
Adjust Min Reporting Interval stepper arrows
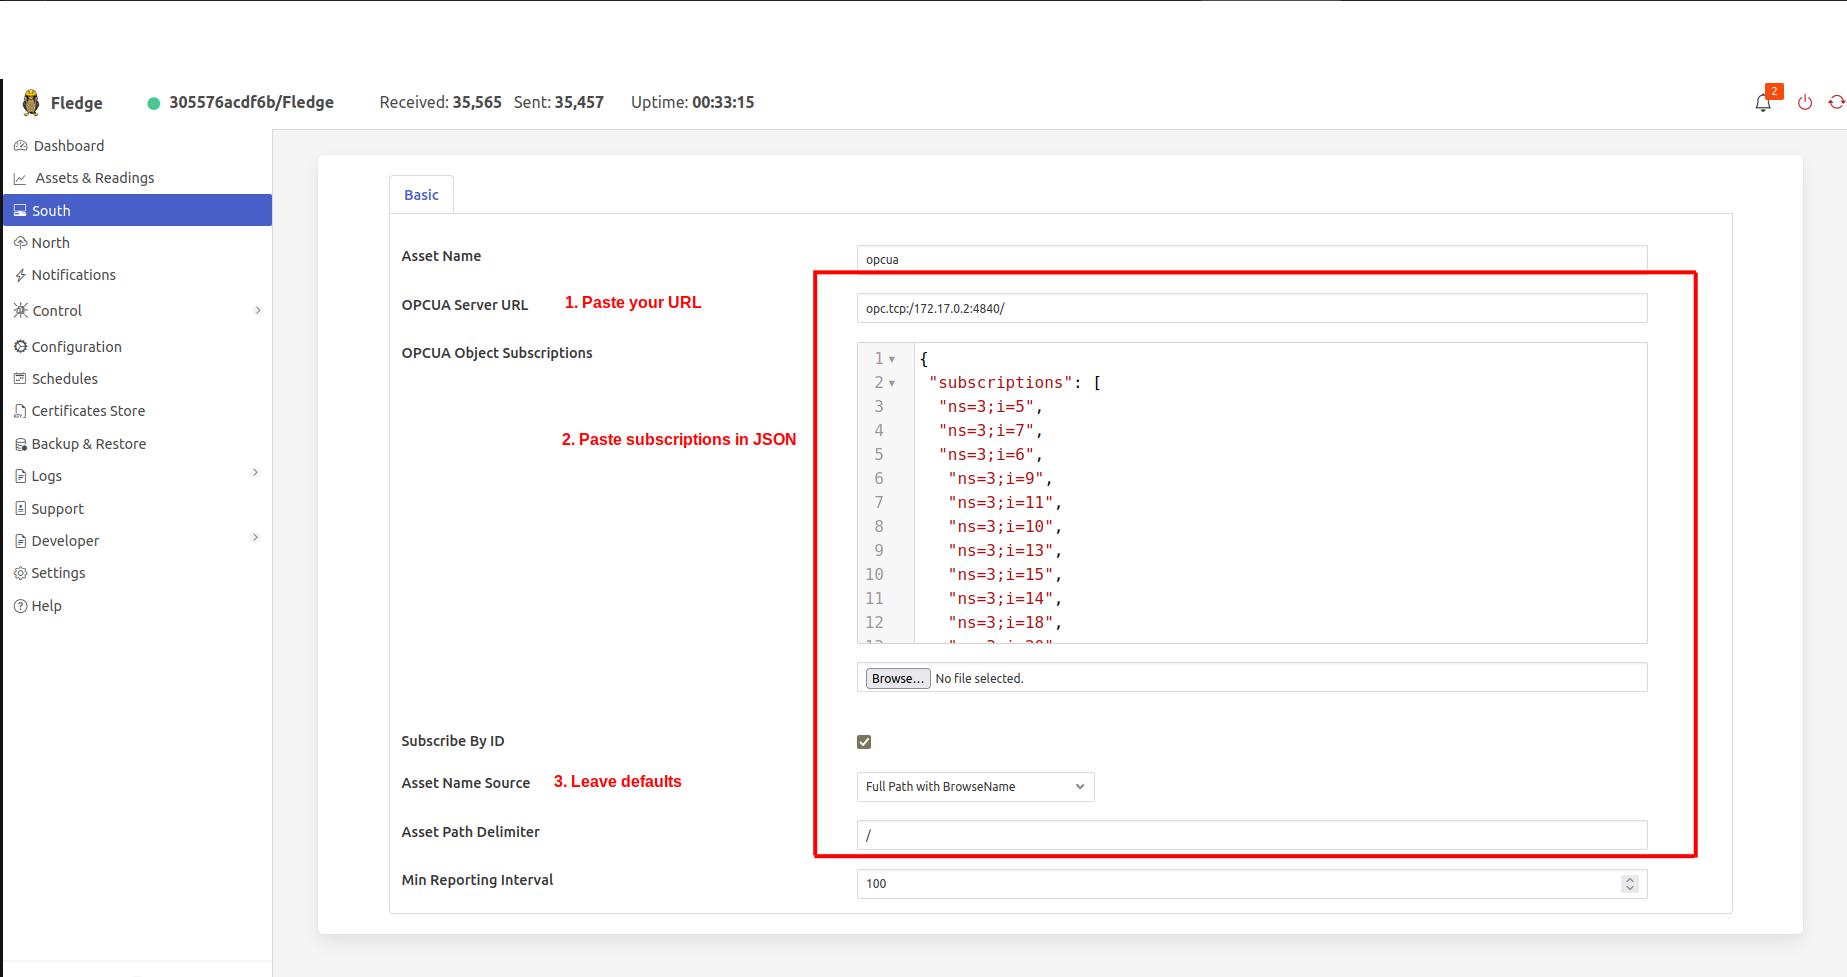[1630, 884]
